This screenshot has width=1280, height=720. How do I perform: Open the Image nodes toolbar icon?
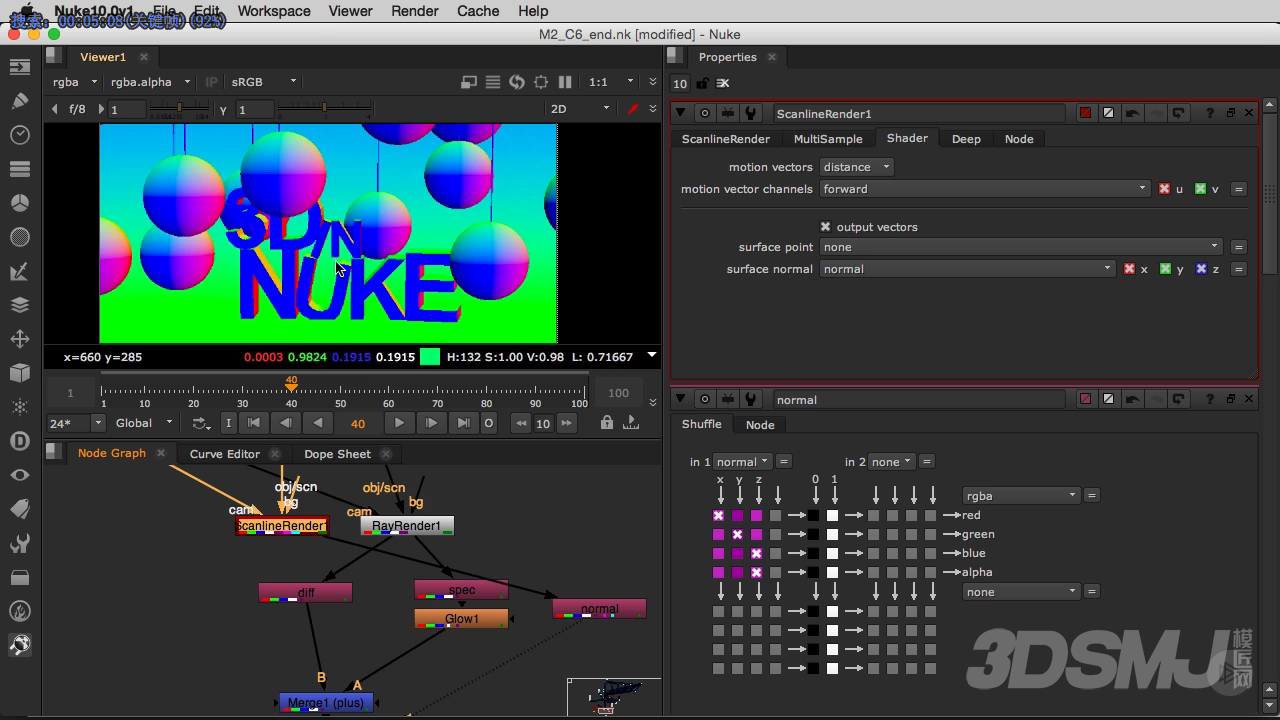(x=19, y=67)
